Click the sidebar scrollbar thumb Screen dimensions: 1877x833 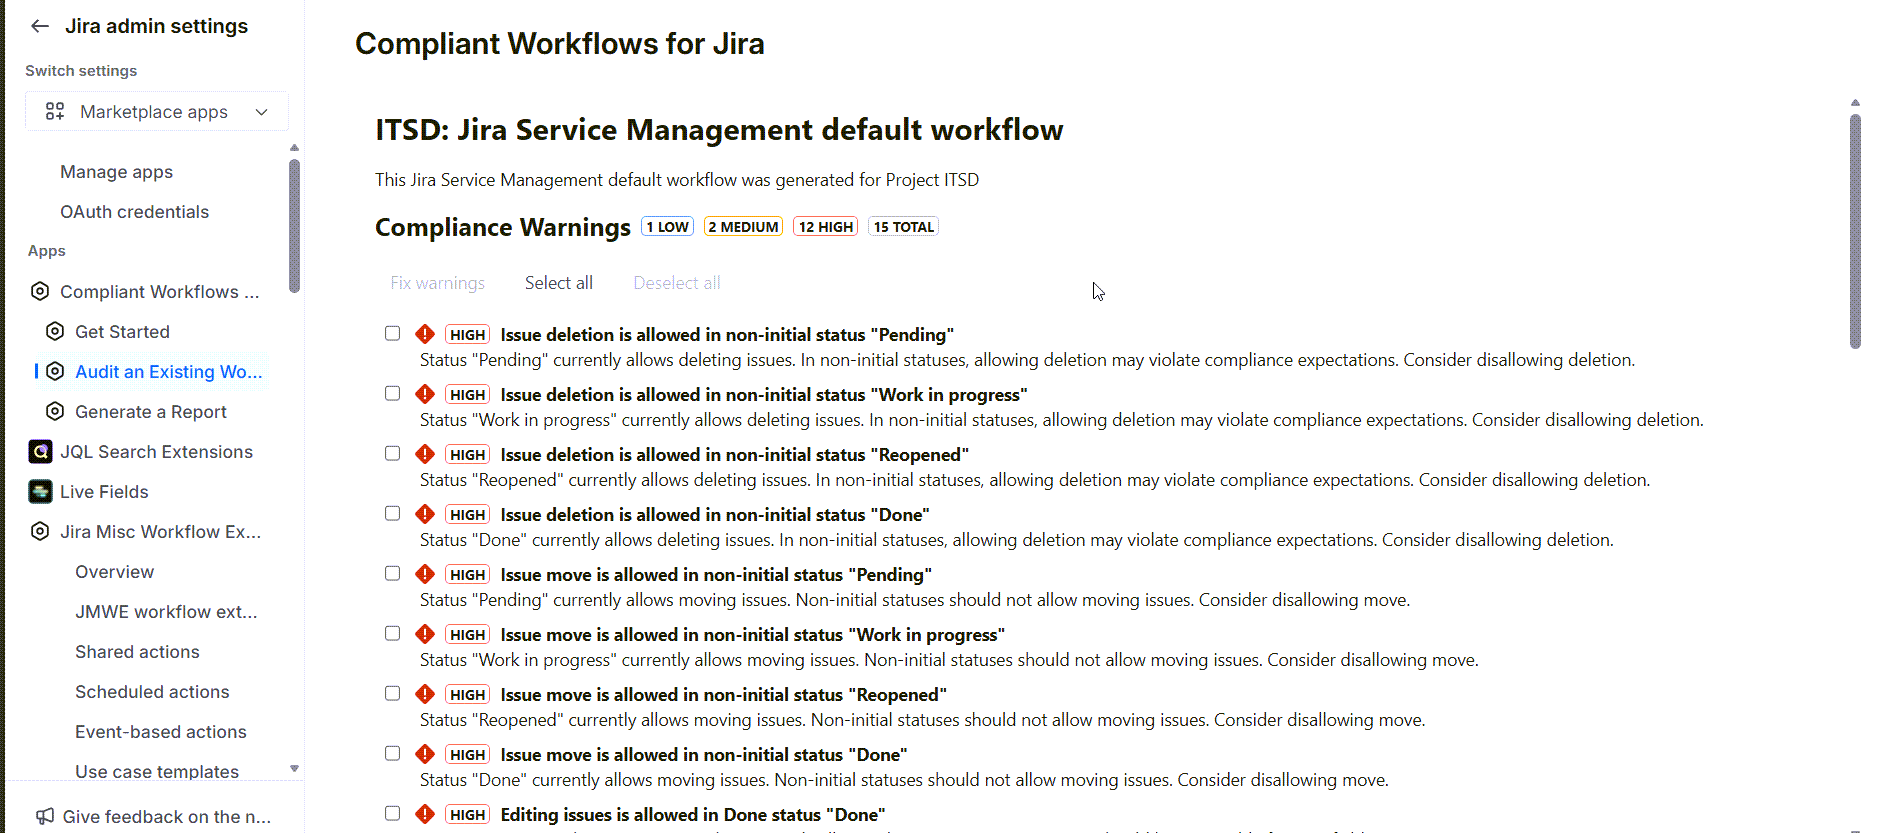[294, 226]
